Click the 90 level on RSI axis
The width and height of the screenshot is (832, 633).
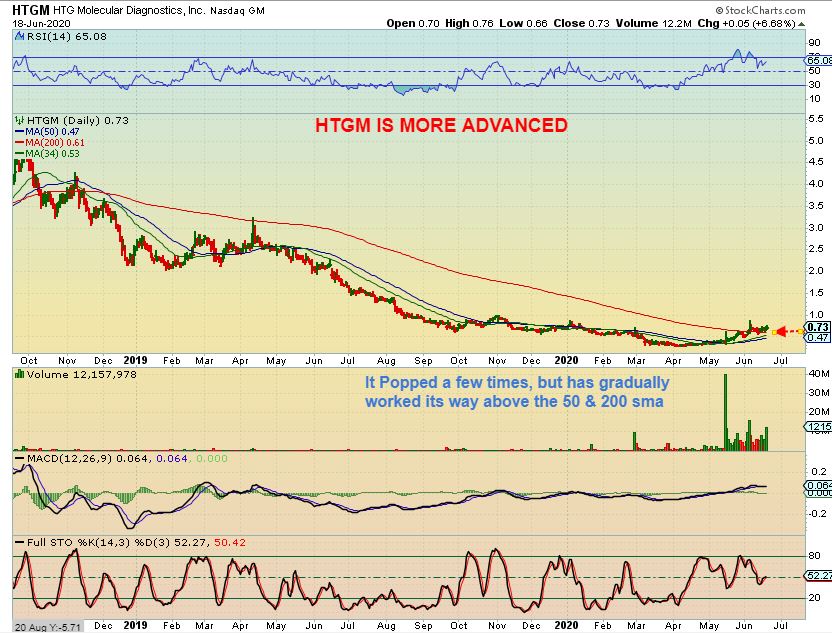[814, 43]
